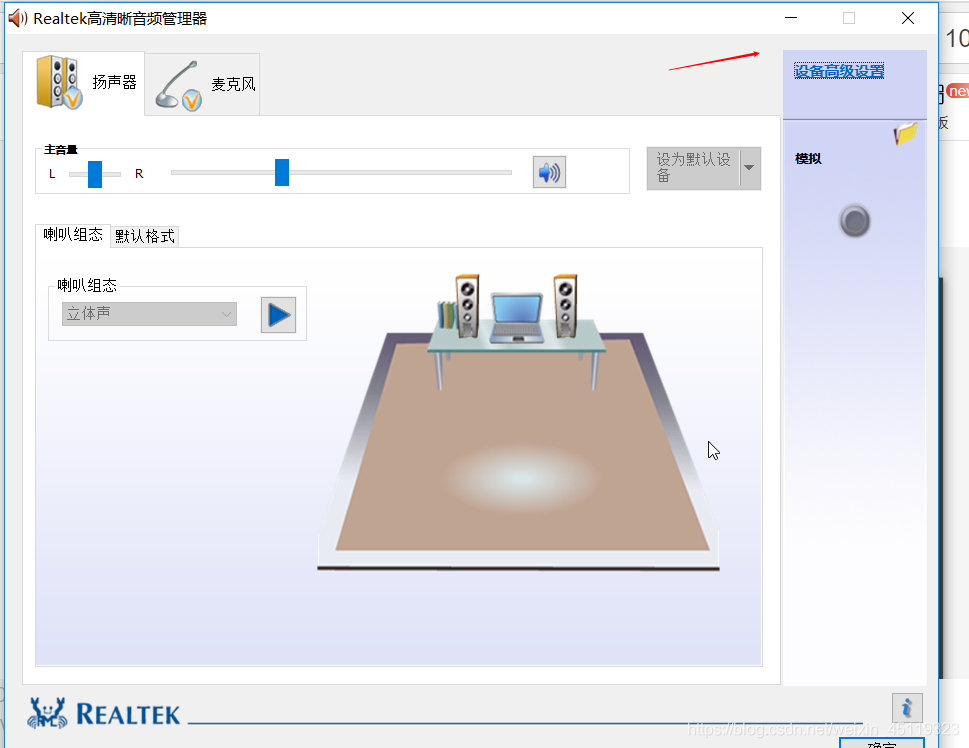Switch to the 麦克风 microphone tab
Screen dimensions: 969x748
click(x=203, y=84)
